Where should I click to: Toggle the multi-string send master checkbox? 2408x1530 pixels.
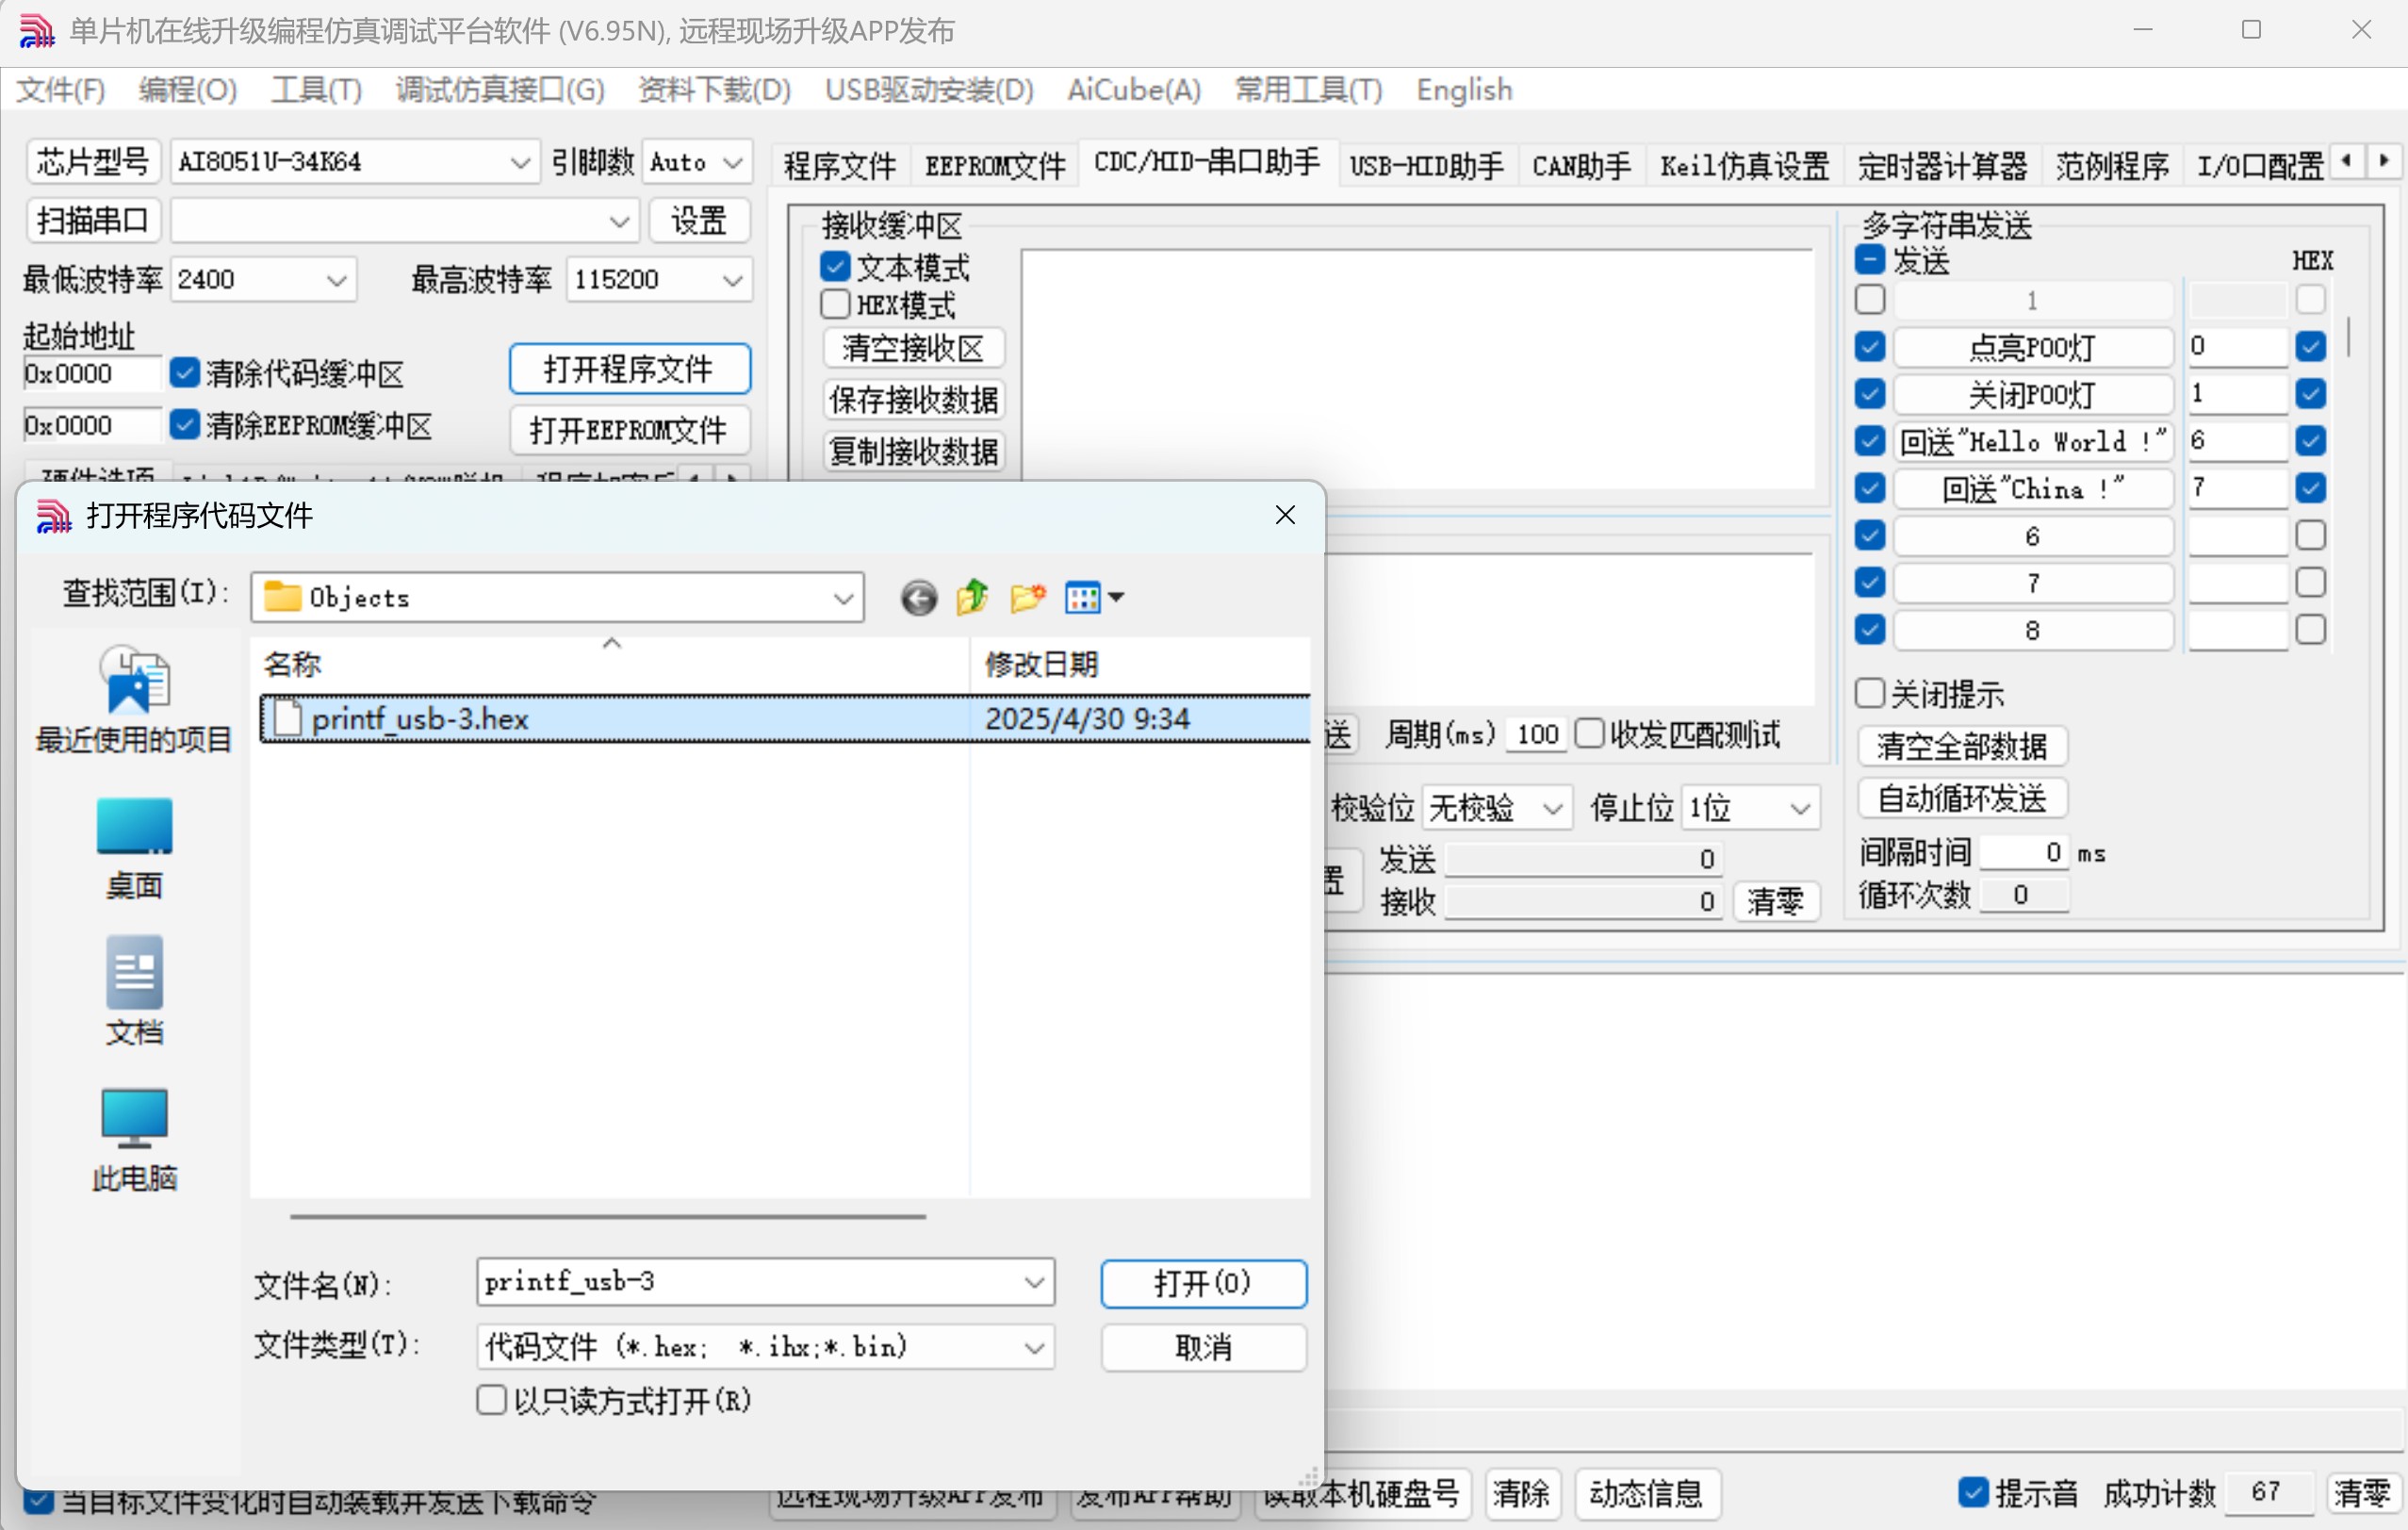tap(1870, 260)
